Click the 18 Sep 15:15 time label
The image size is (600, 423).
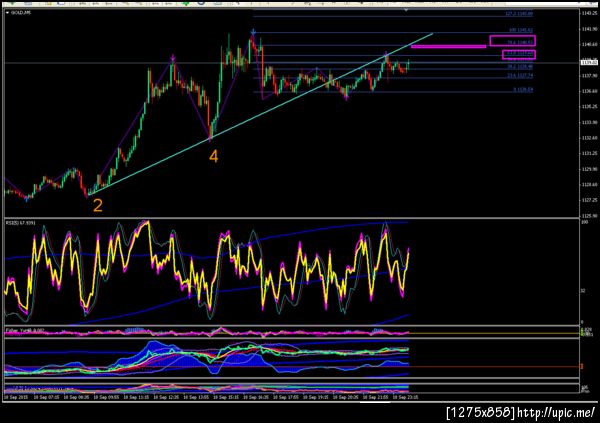[x=226, y=397]
